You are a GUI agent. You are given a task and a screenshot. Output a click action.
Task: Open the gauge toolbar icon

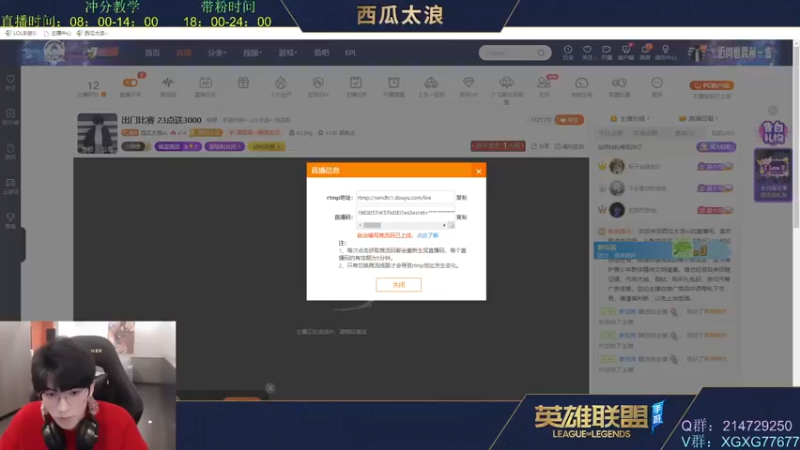click(582, 83)
